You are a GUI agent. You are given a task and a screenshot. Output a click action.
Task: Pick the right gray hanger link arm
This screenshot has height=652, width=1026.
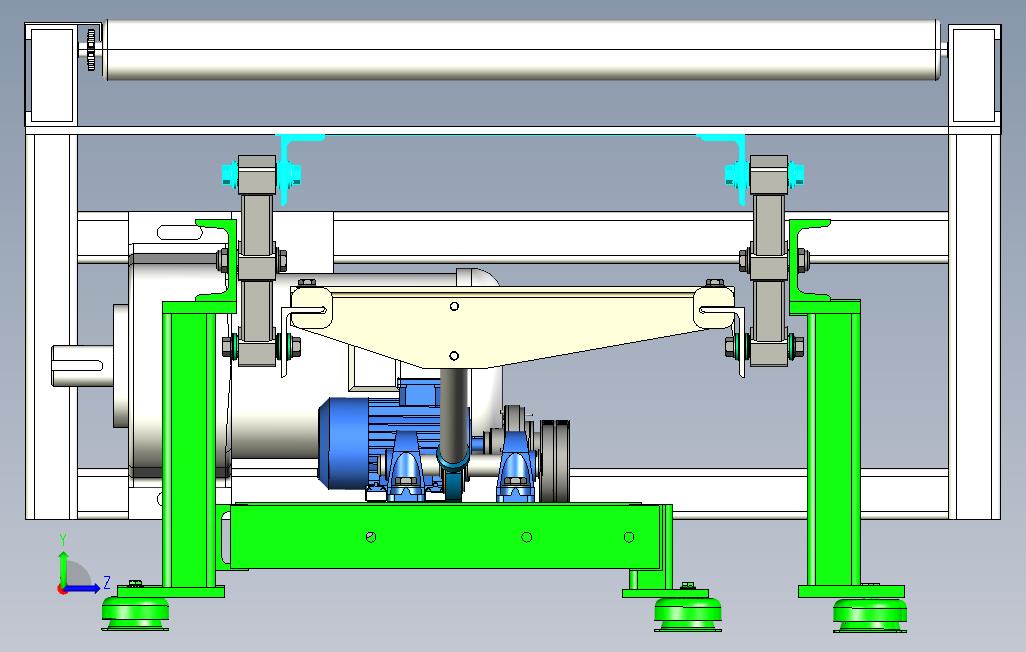pos(768,261)
